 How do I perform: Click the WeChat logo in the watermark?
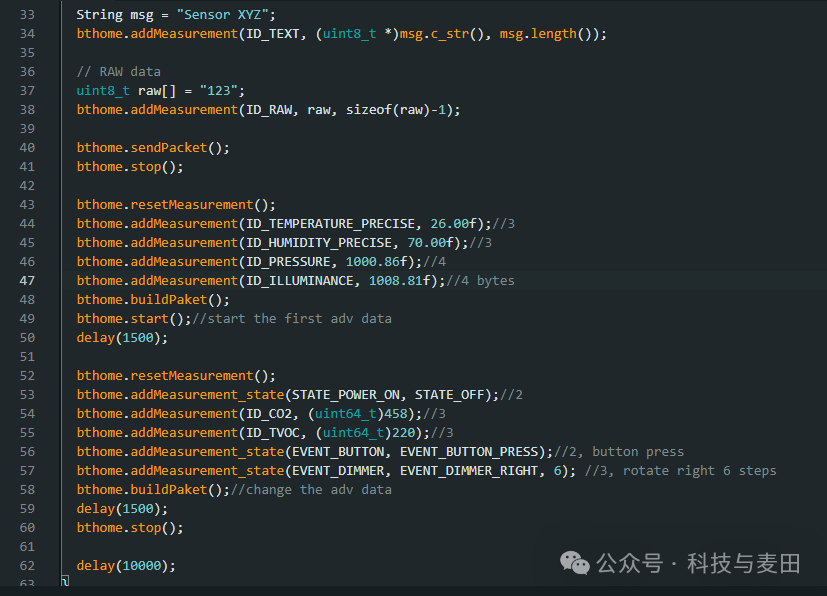[x=575, y=563]
